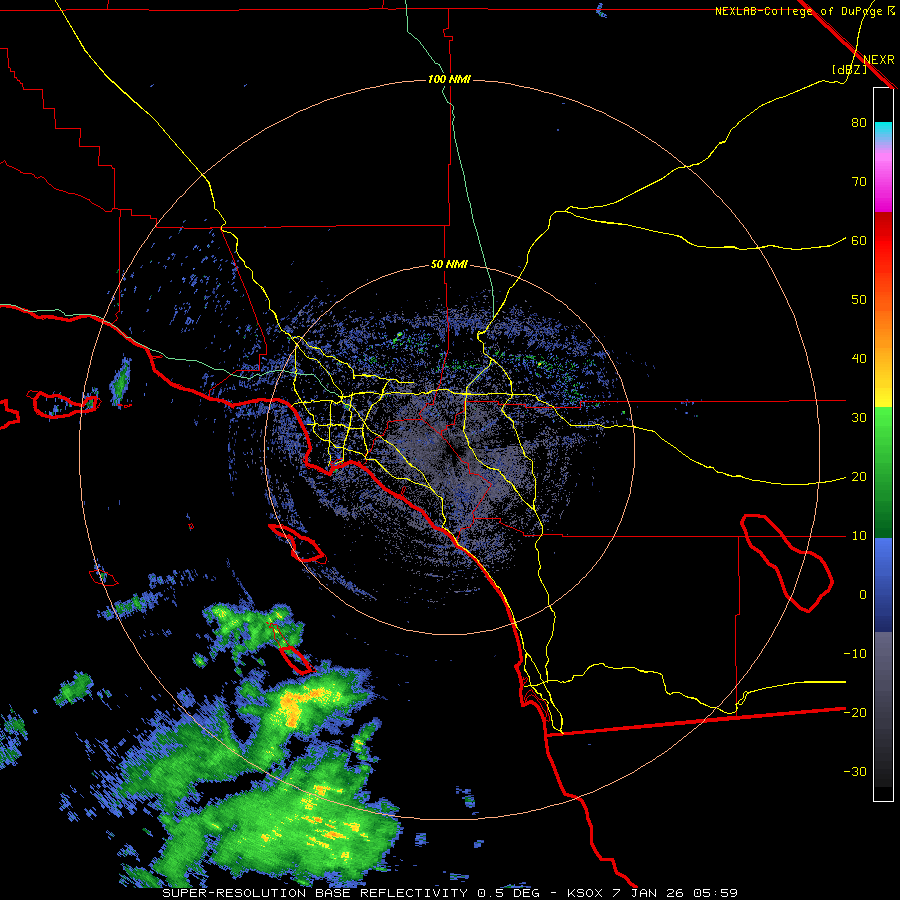Click the -20 value on dBZ scale

click(x=855, y=712)
